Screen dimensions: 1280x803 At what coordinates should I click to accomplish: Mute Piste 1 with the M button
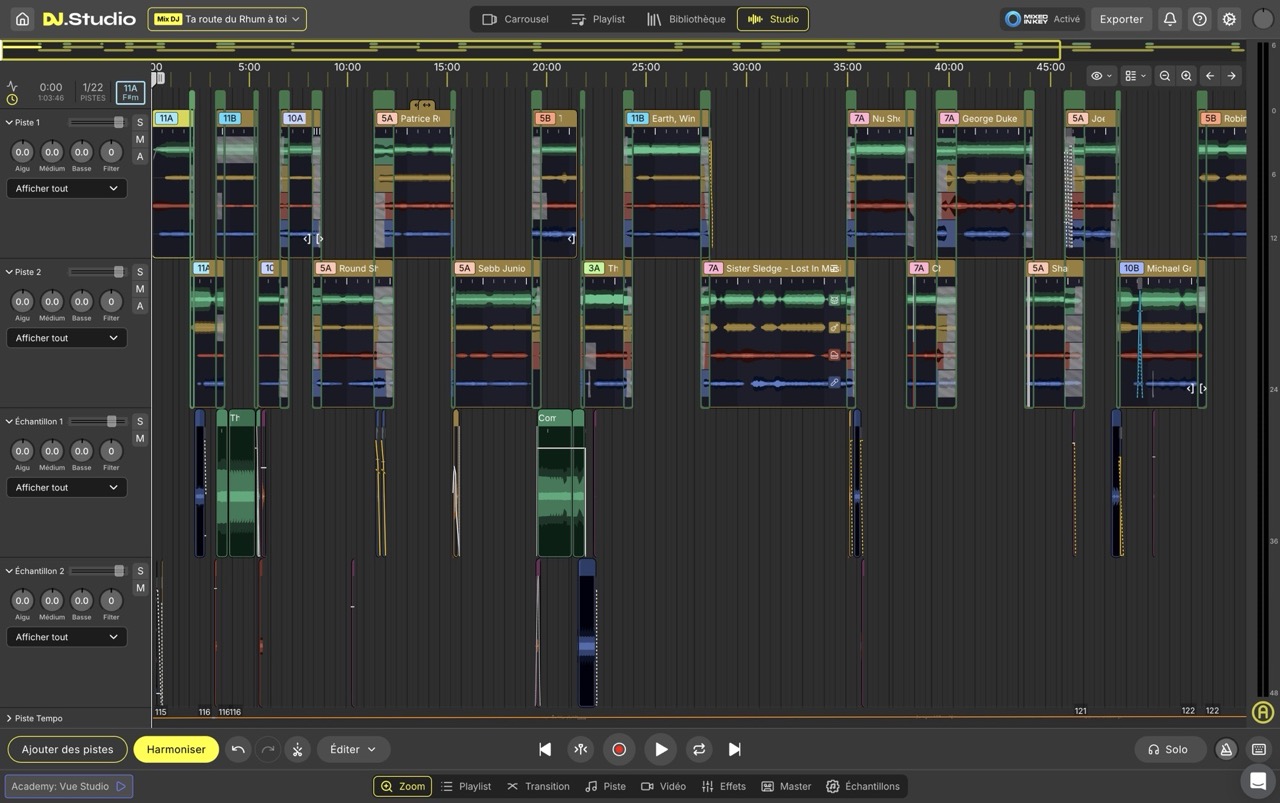coord(140,139)
